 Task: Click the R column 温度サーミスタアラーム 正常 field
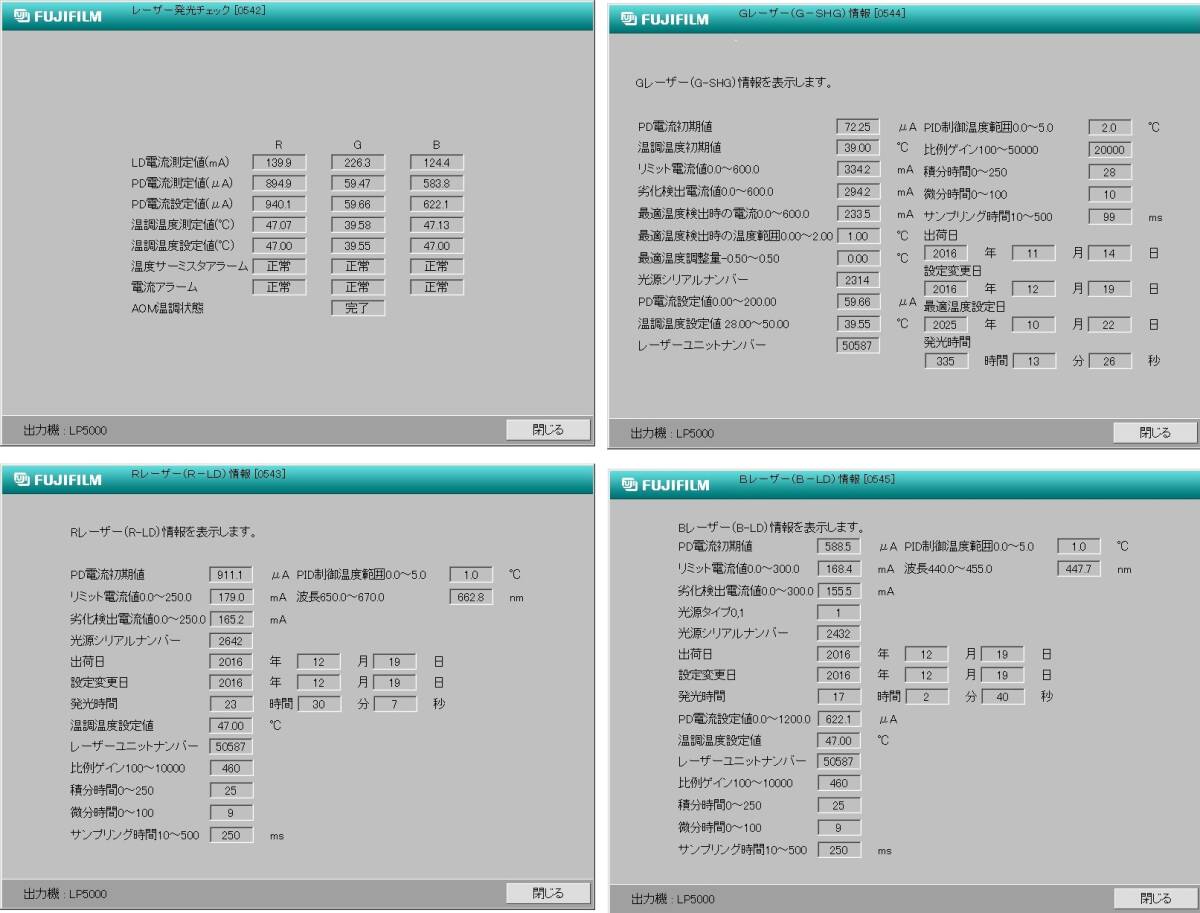point(278,267)
